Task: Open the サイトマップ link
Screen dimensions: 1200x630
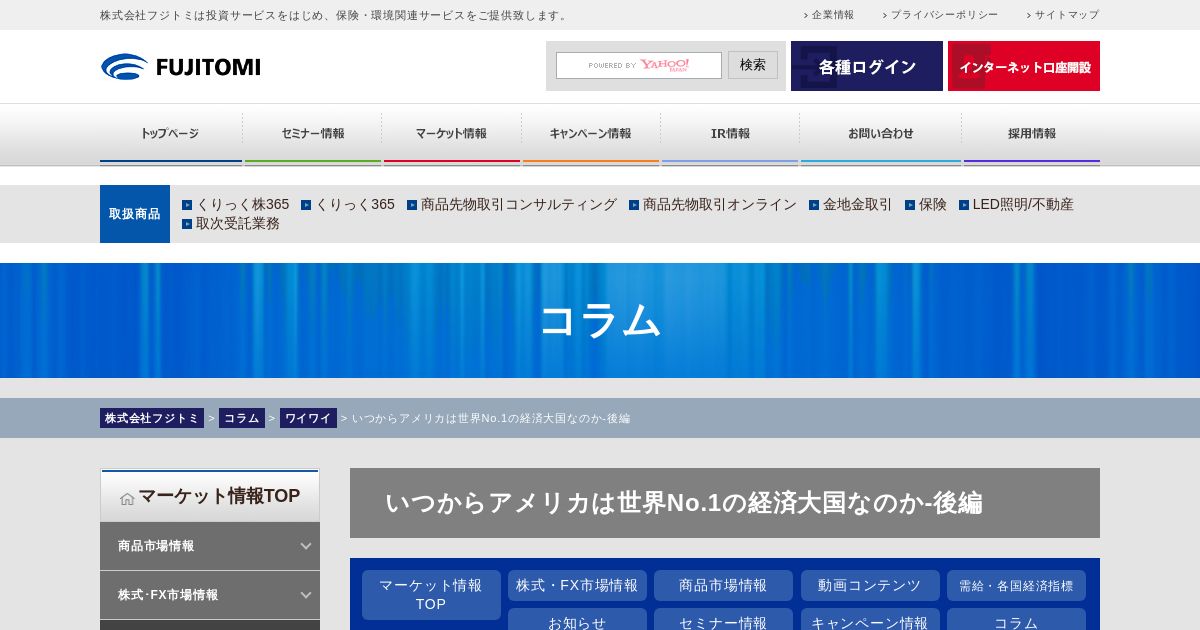Action: coord(1062,15)
